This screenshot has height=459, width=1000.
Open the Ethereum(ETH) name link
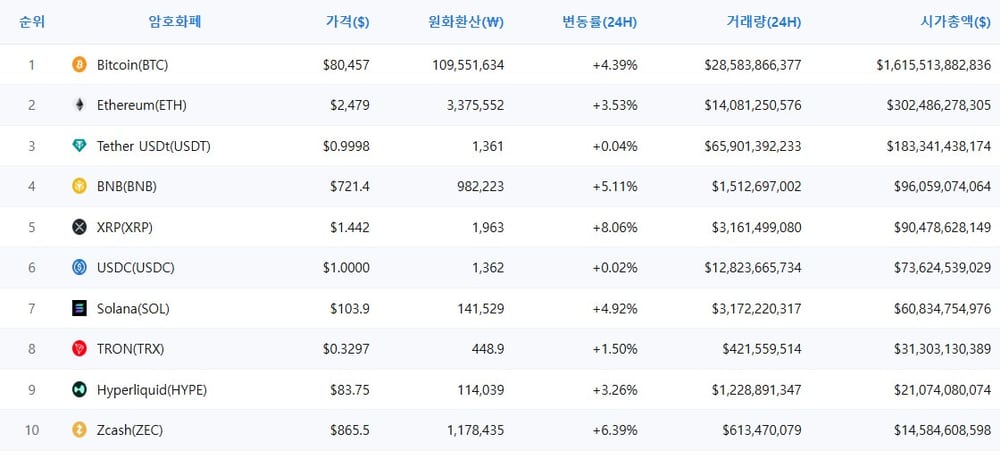[x=142, y=106]
